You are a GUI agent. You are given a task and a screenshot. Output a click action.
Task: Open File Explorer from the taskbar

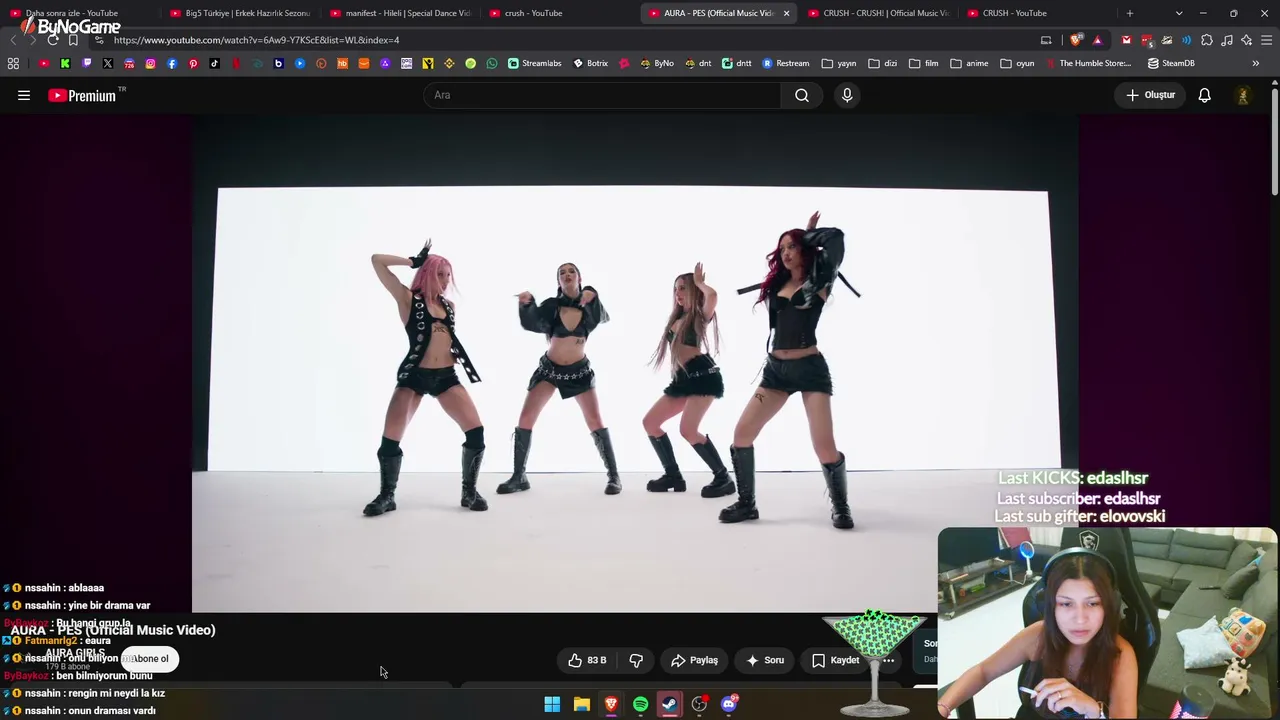point(582,704)
